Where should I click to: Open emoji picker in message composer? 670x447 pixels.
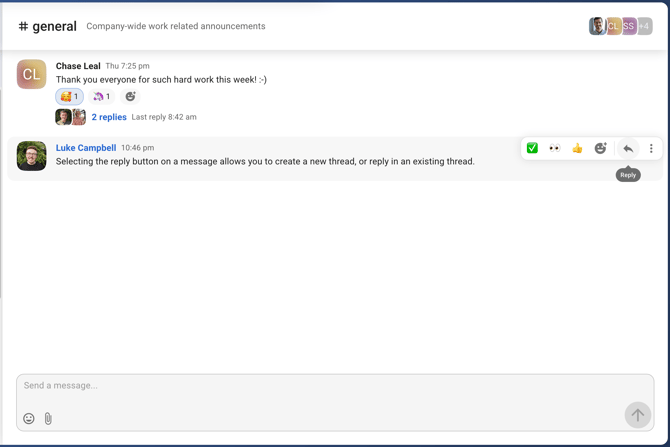(29, 419)
